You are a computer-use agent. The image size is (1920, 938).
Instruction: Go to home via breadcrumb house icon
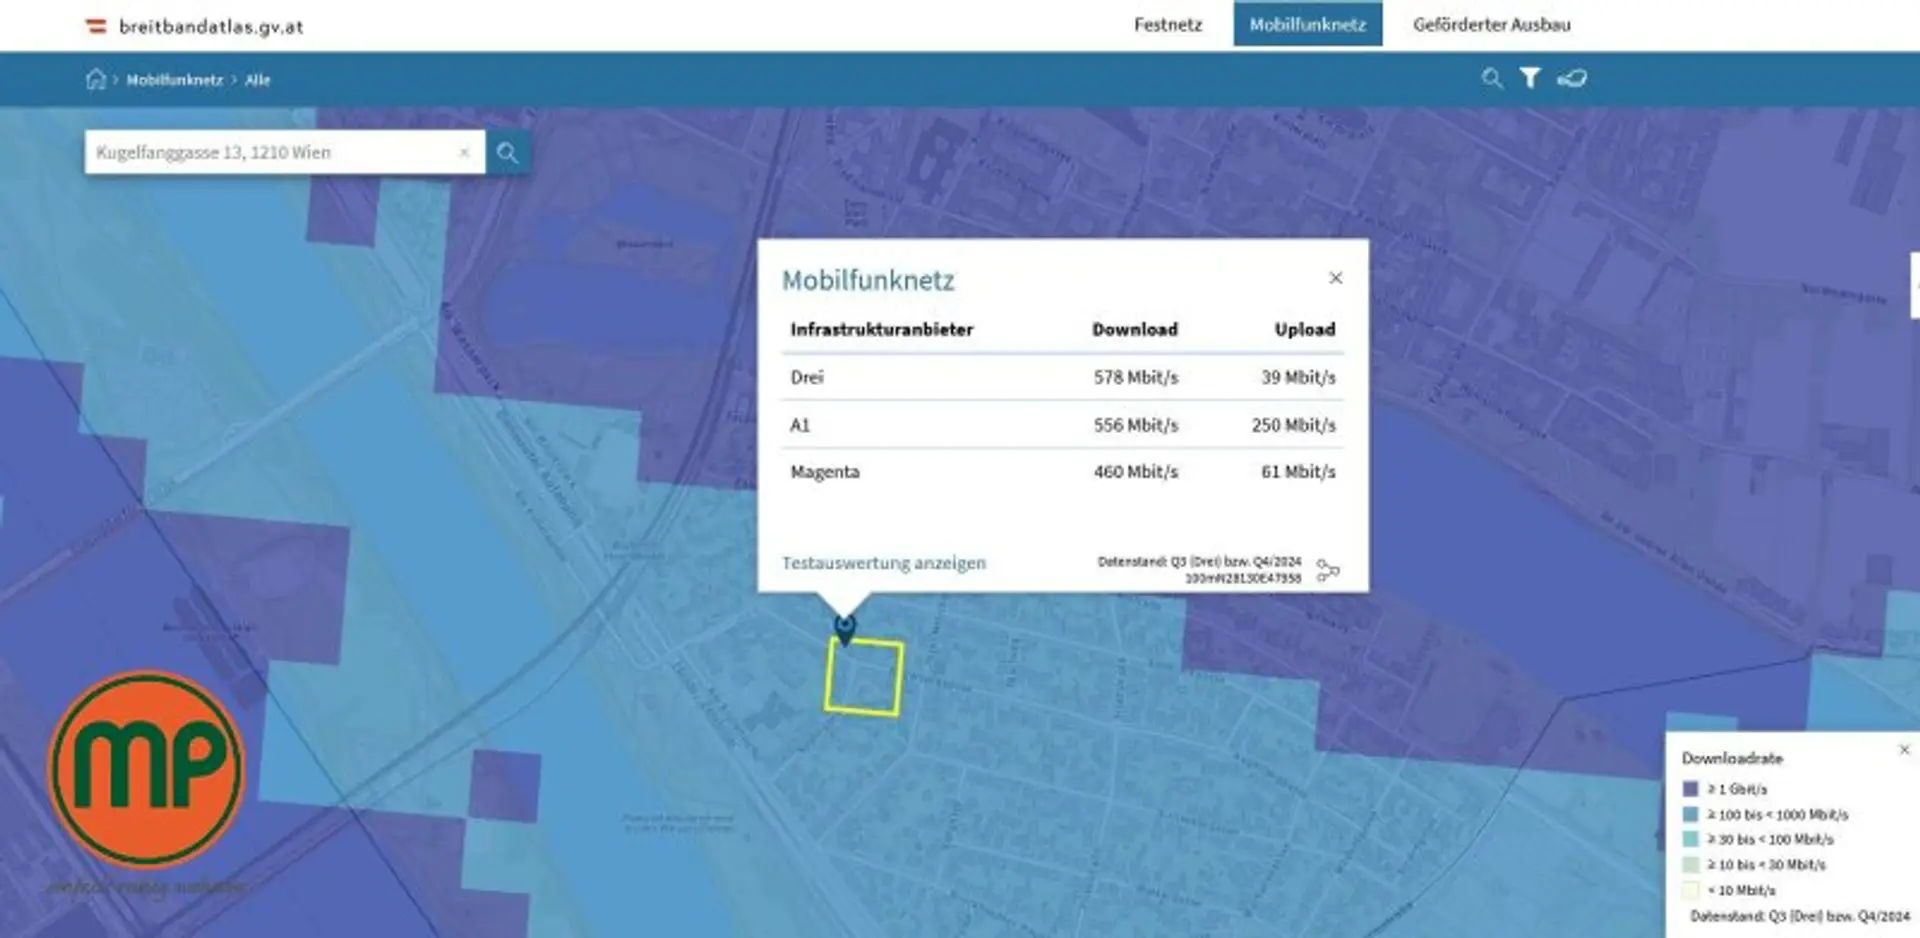click(96, 79)
